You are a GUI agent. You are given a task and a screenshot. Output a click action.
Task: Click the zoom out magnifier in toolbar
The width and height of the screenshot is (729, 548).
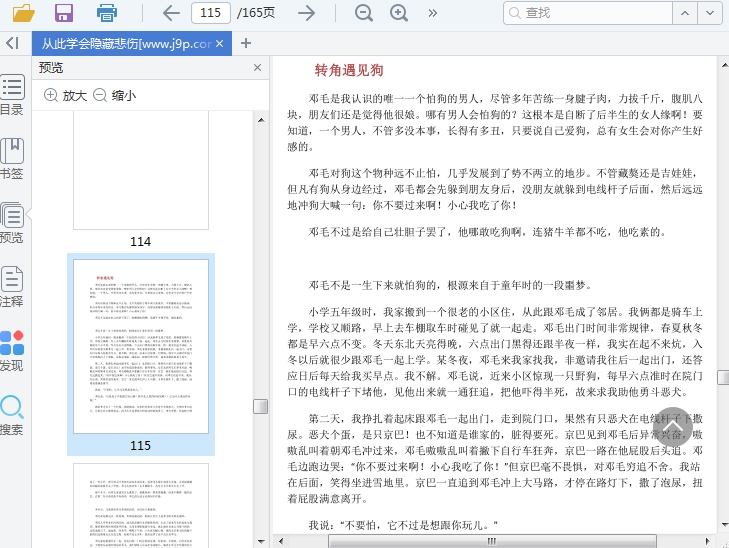tap(364, 13)
